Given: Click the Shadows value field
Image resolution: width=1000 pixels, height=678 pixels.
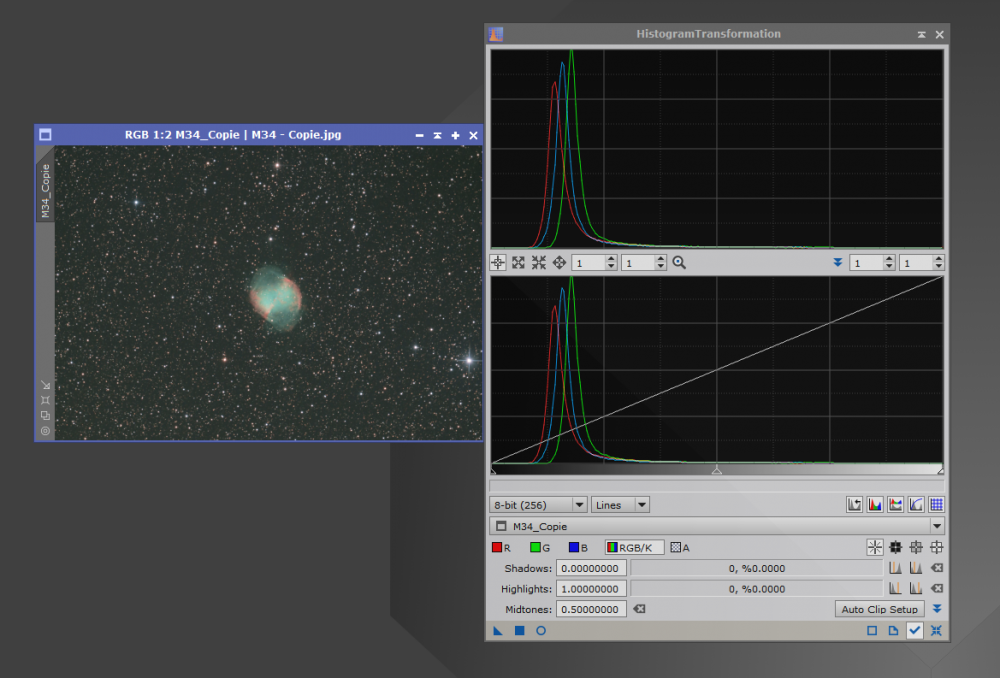Looking at the screenshot, I should click(591, 568).
